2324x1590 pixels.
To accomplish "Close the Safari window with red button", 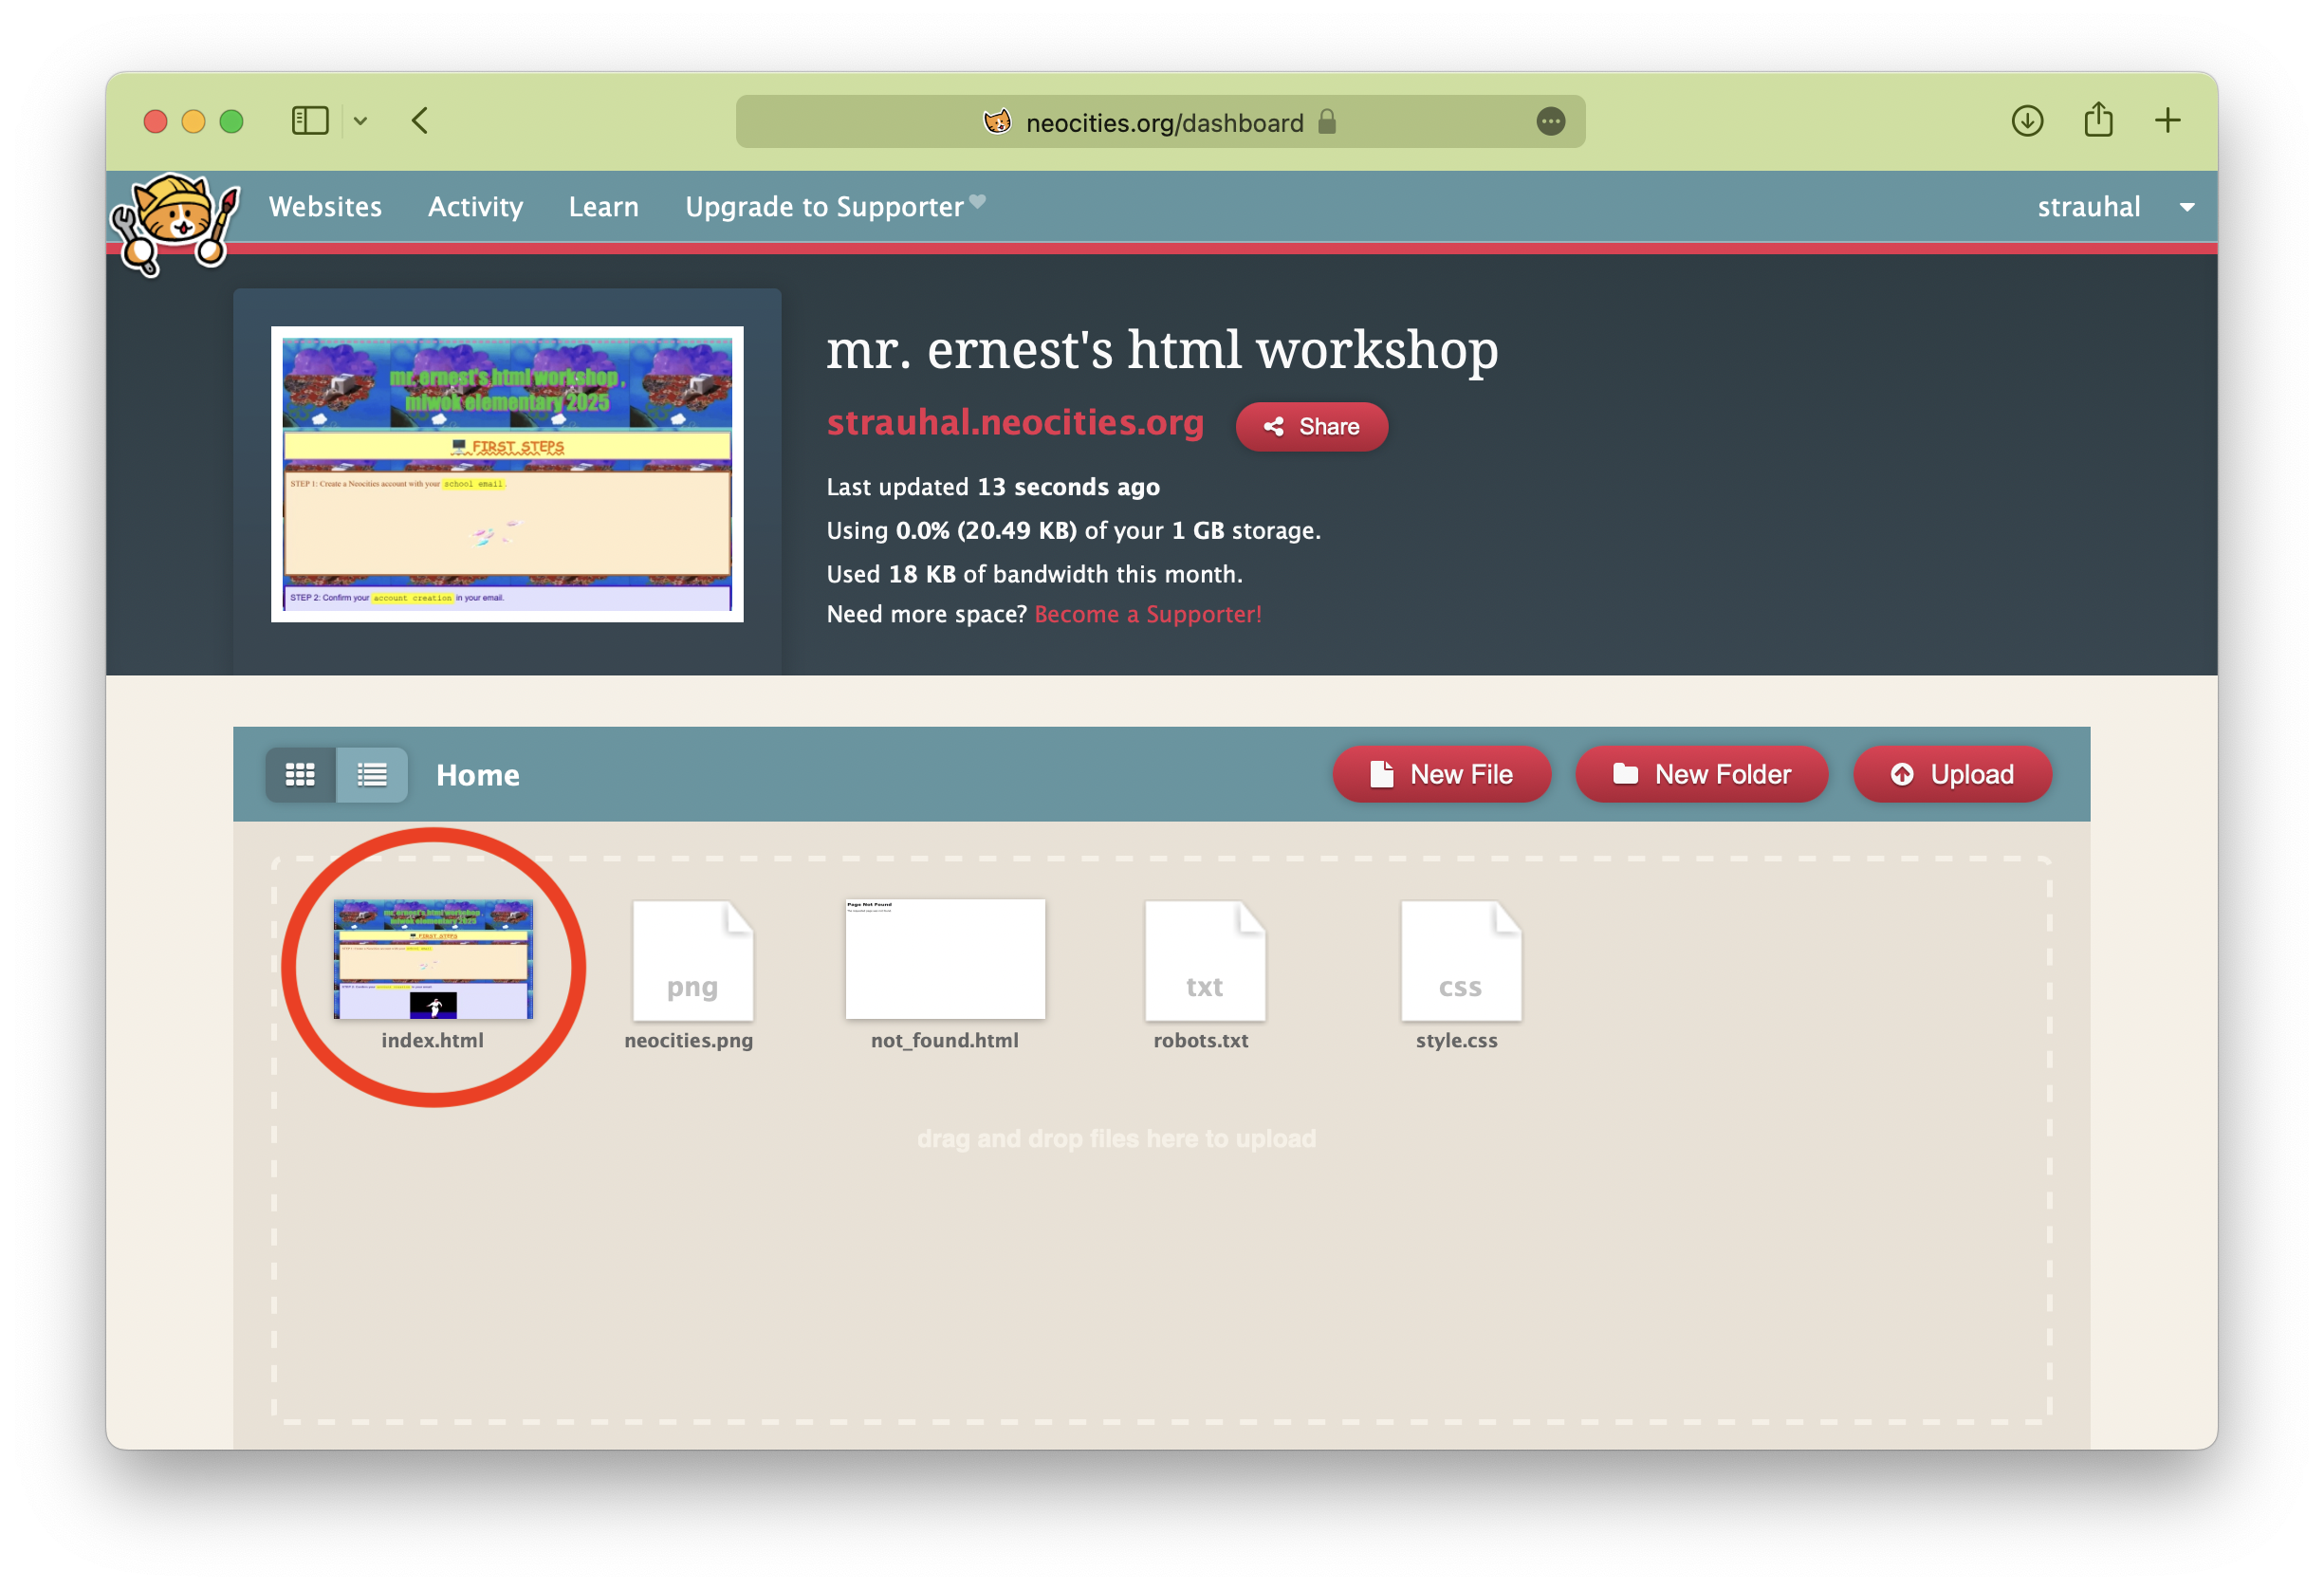I will [x=155, y=121].
